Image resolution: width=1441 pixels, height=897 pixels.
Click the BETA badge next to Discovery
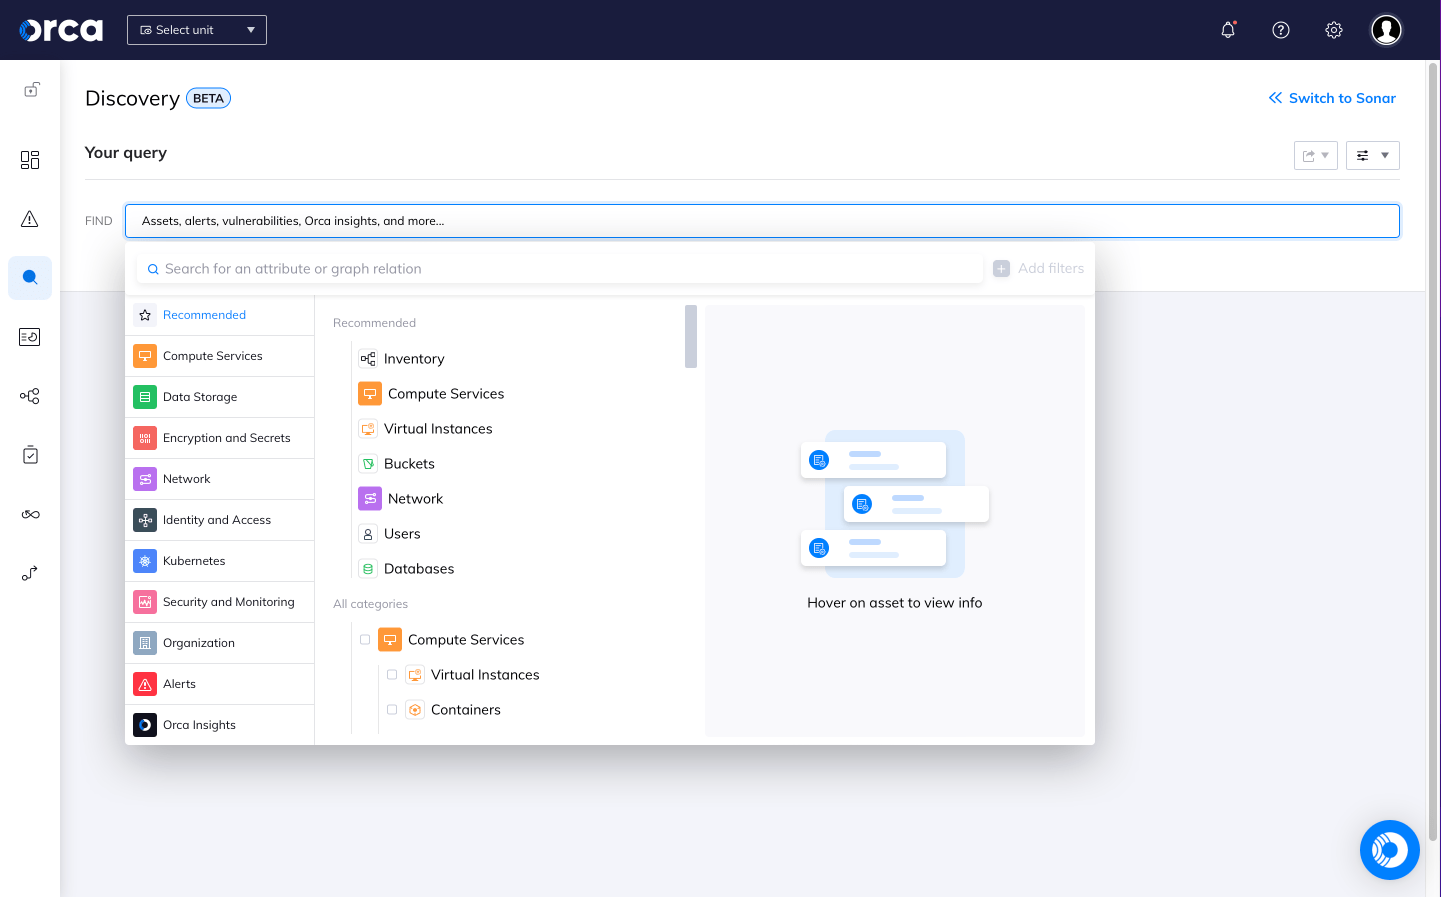coord(208,98)
